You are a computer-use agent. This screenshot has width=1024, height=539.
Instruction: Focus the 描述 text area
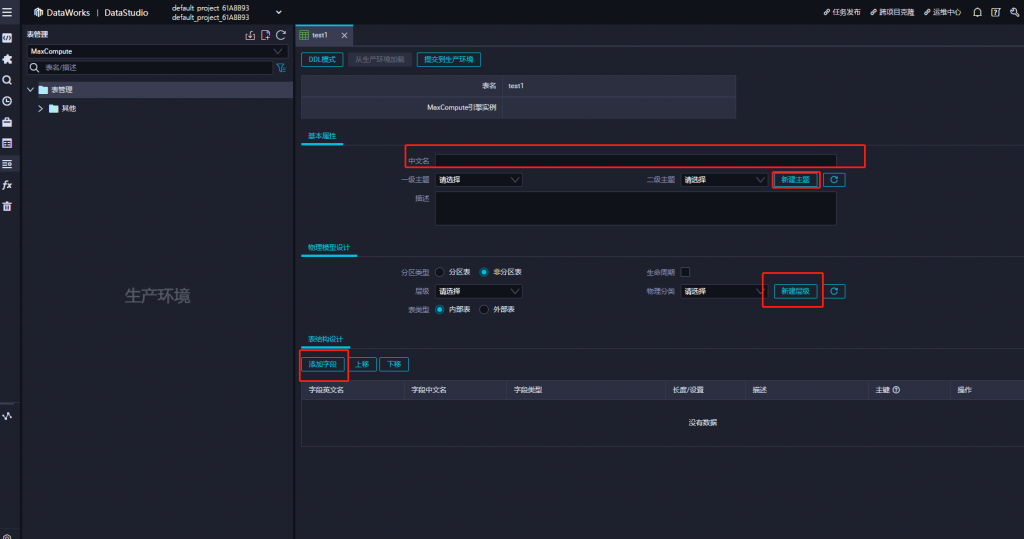tap(635, 208)
